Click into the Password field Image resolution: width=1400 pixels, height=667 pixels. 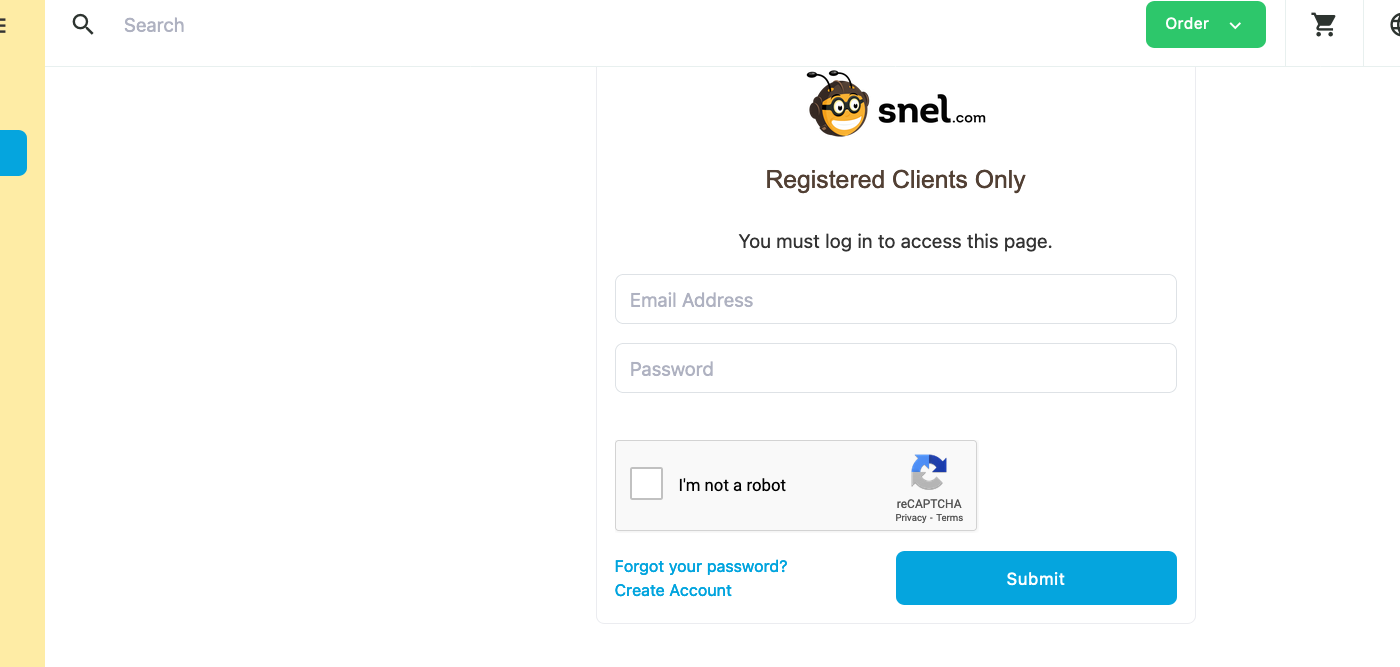(895, 368)
